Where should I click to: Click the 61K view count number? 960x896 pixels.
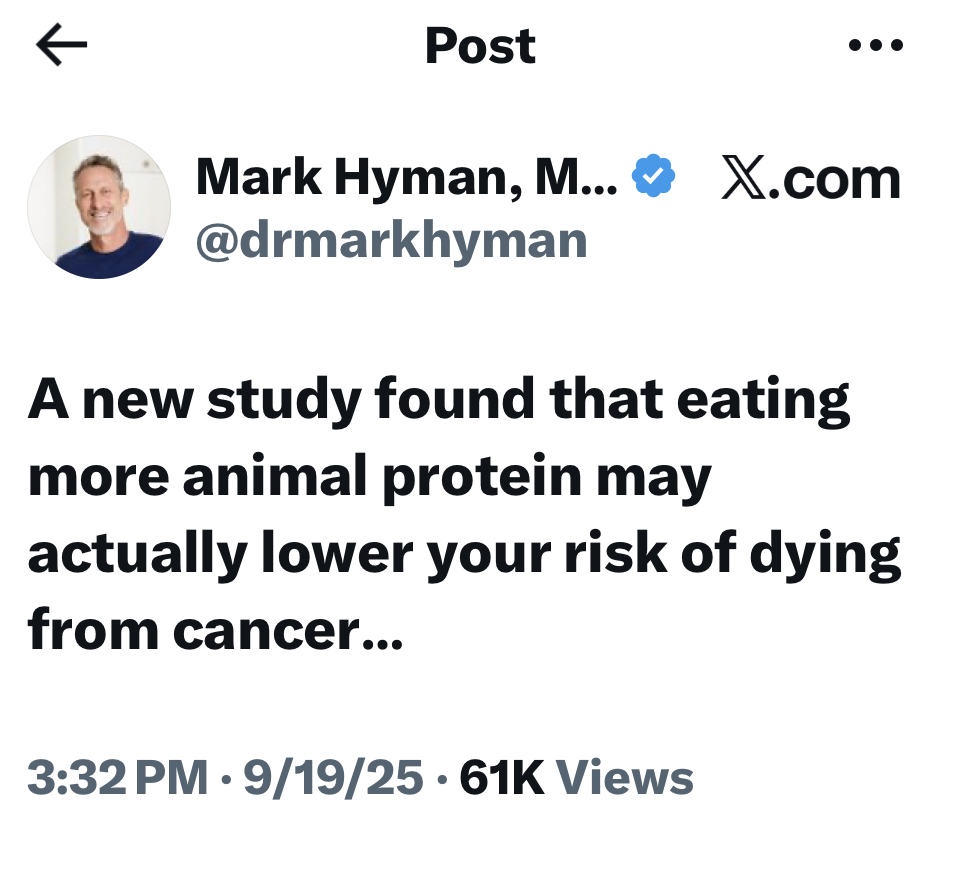pyautogui.click(x=501, y=778)
